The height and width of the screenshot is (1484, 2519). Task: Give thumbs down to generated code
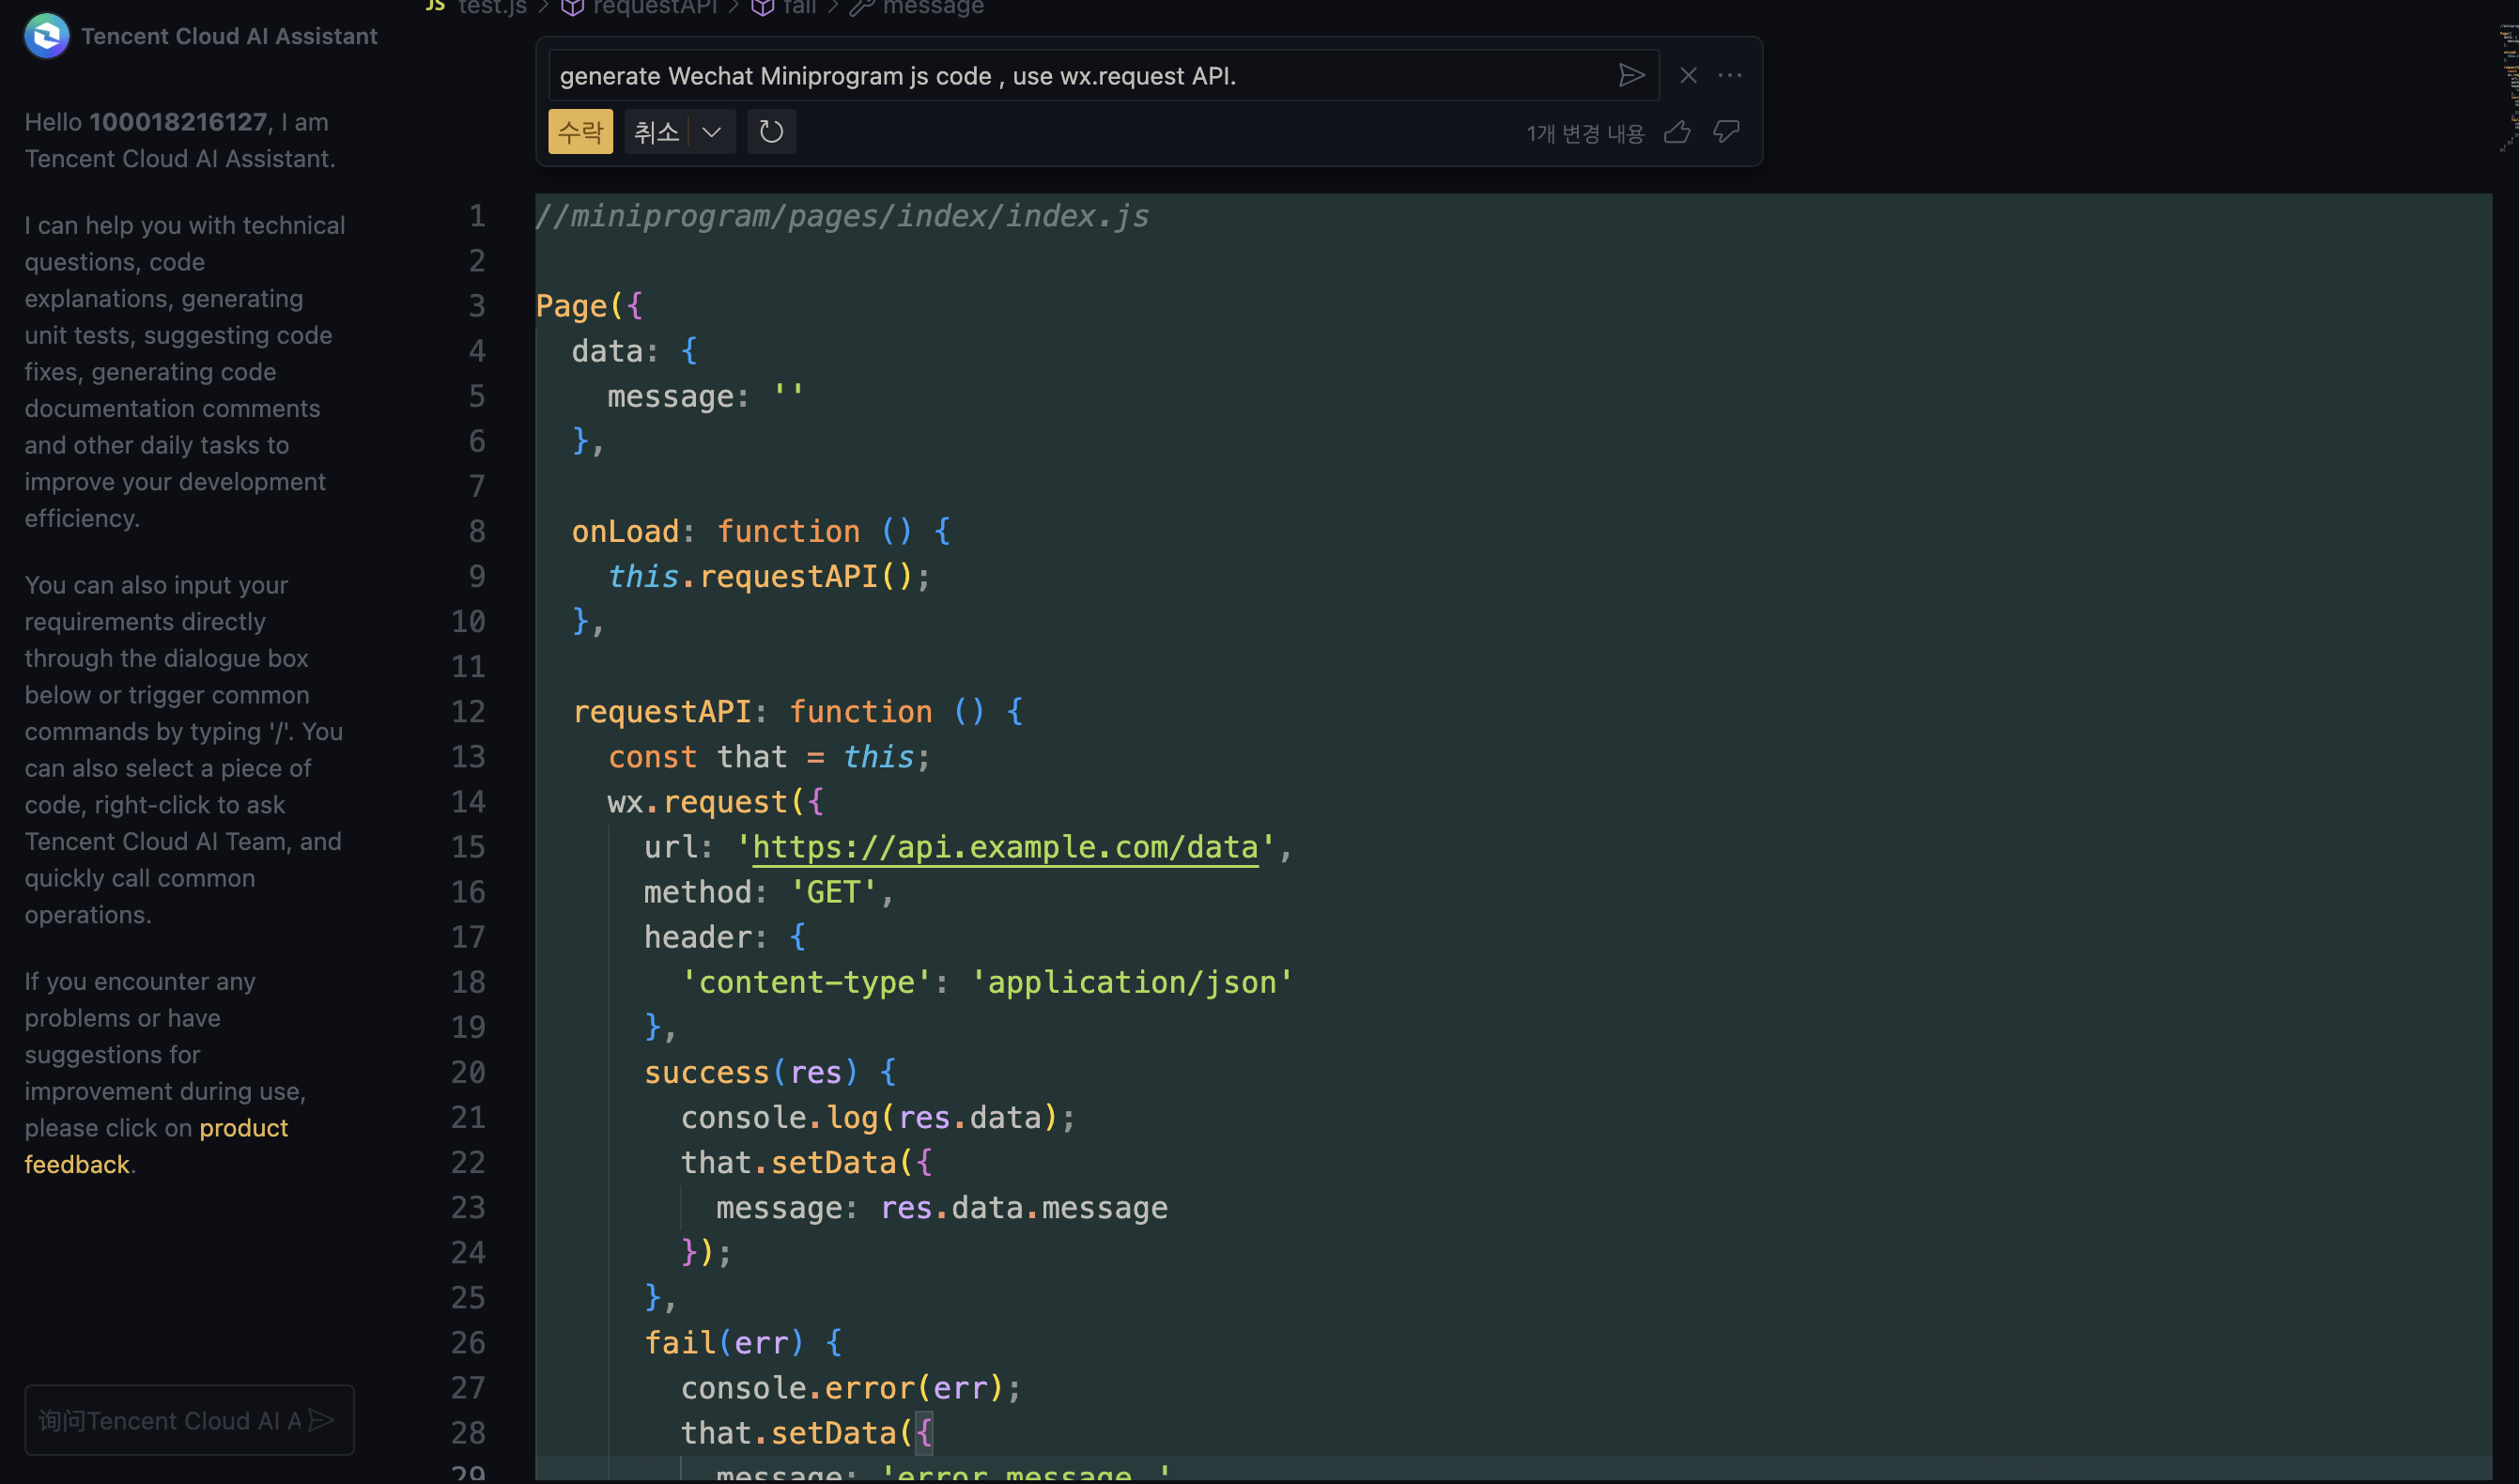(x=1726, y=132)
